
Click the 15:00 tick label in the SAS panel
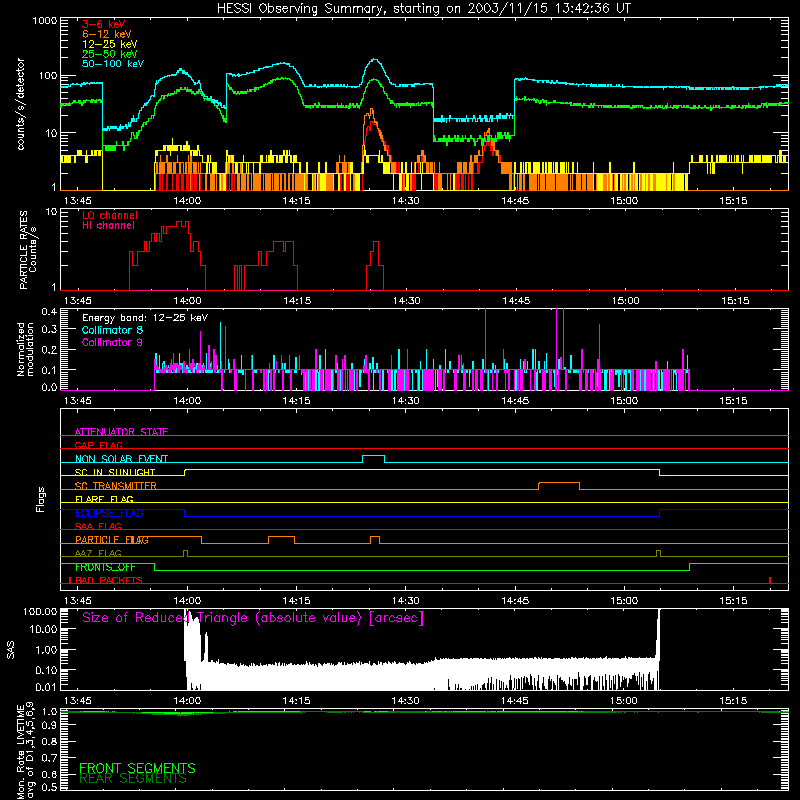624,701
